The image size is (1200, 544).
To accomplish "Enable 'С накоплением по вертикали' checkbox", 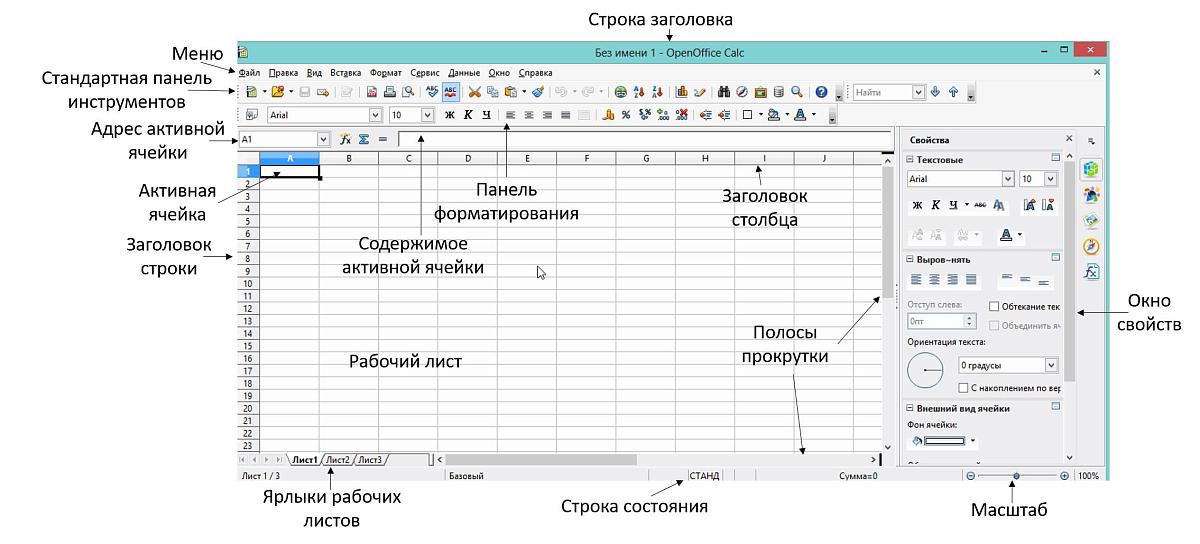I will (x=963, y=387).
